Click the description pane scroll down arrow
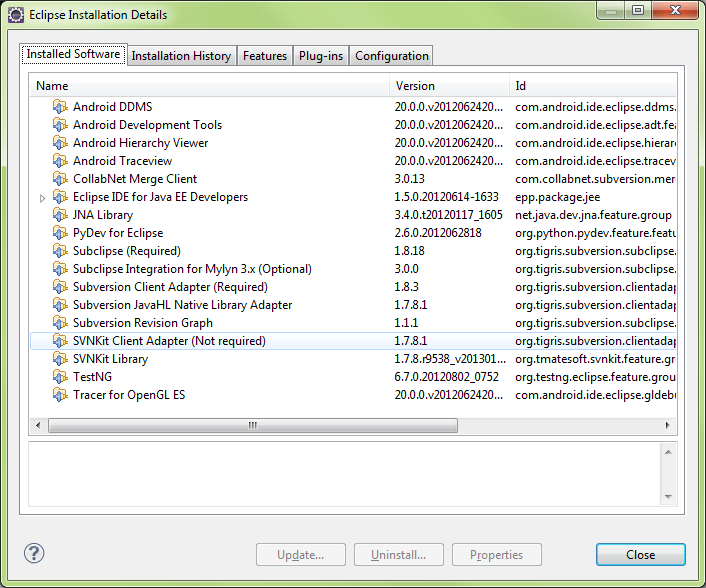Screen dimensions: 706x588 tap(668, 497)
